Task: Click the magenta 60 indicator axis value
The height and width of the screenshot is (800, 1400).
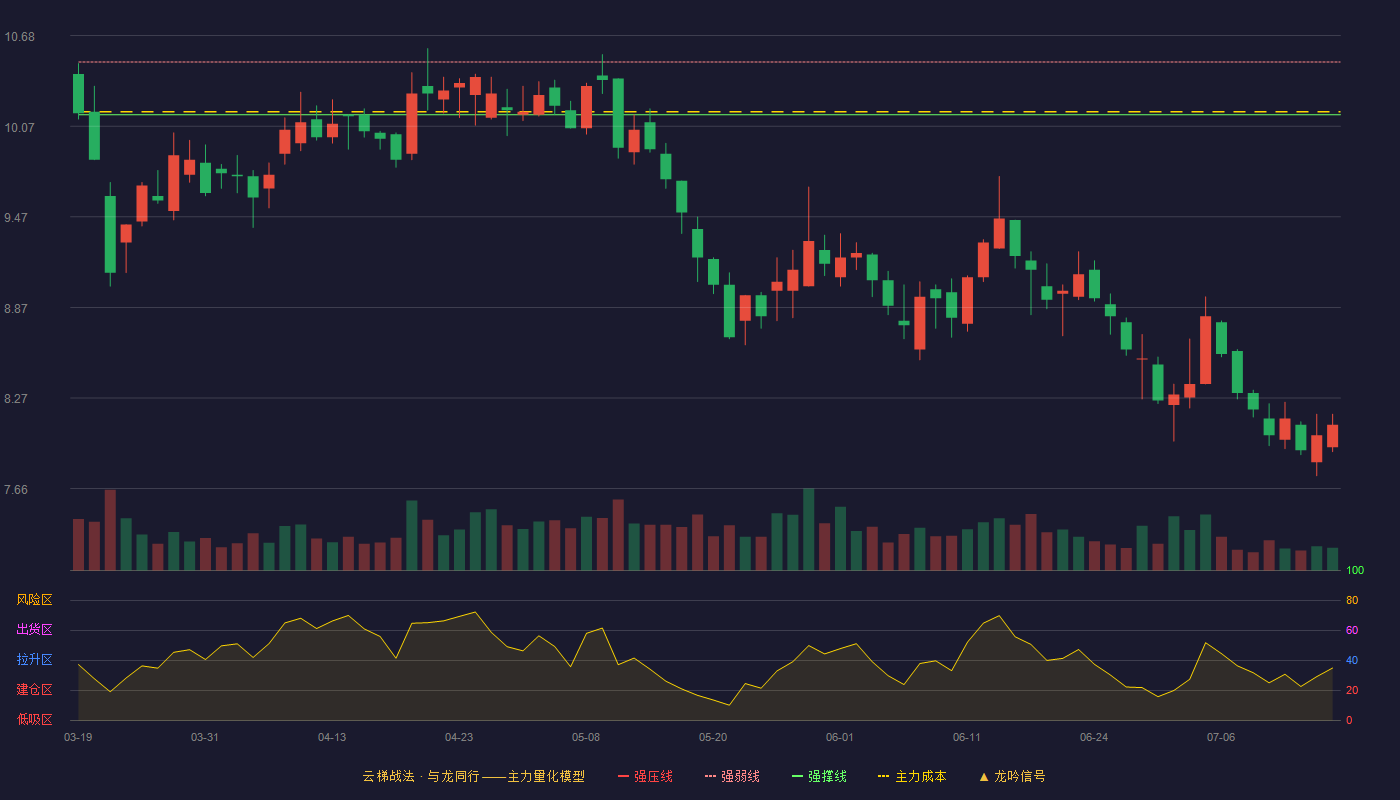Action: pos(1352,630)
